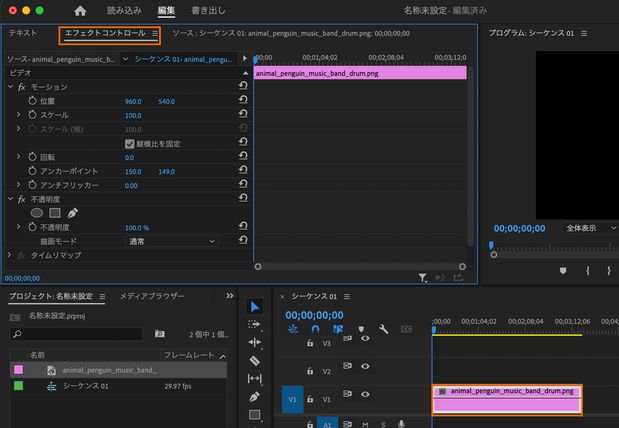Toggle animation stopwatch for 回転
This screenshot has height=428, width=619.
pyautogui.click(x=31, y=157)
